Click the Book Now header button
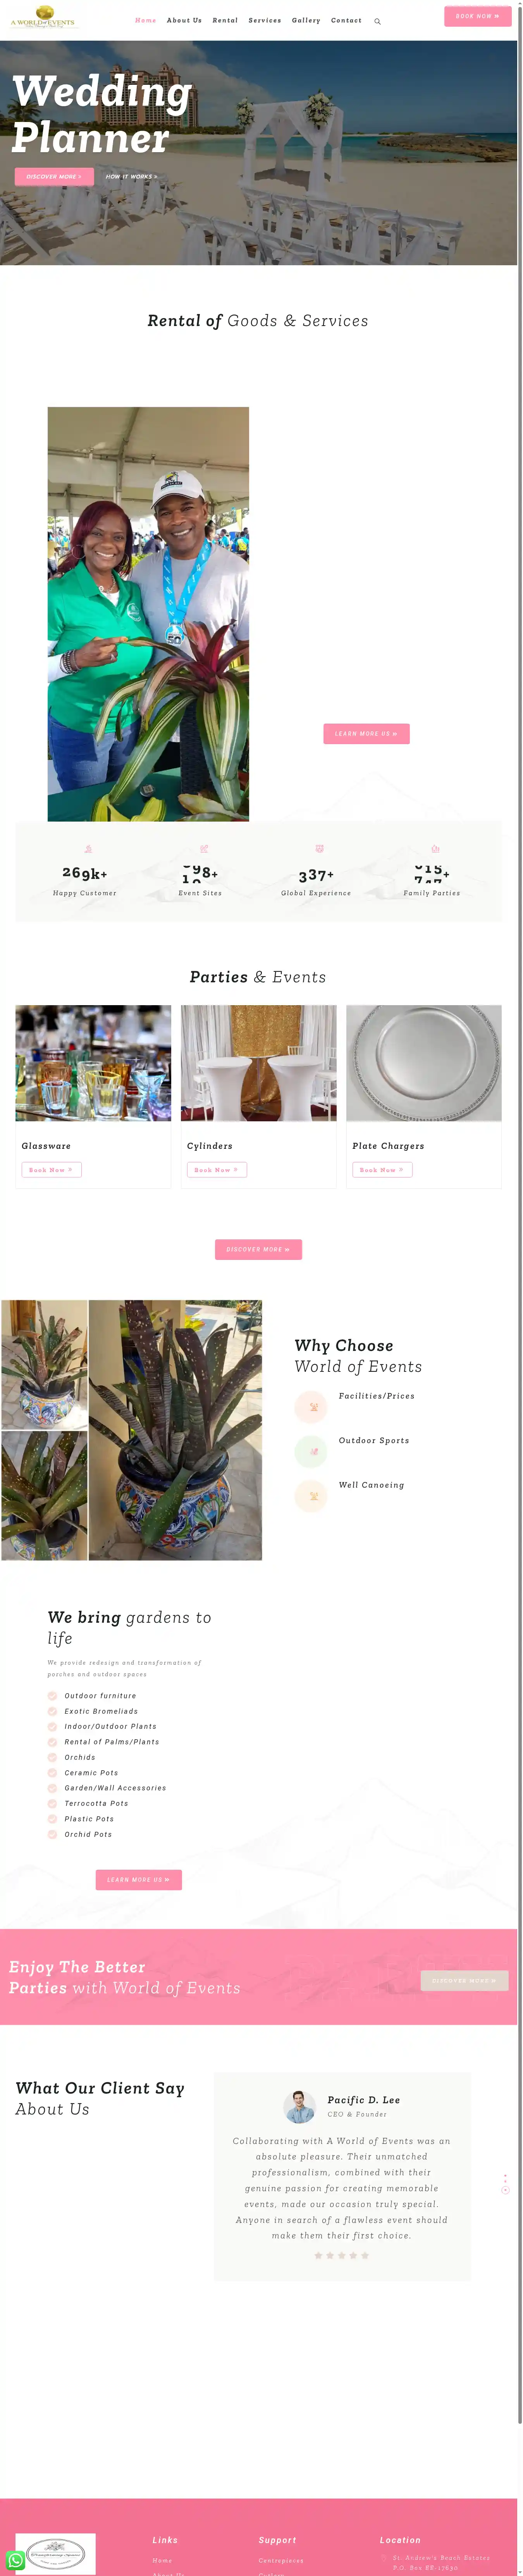Screen dimensions: 523x2576 (478, 16)
